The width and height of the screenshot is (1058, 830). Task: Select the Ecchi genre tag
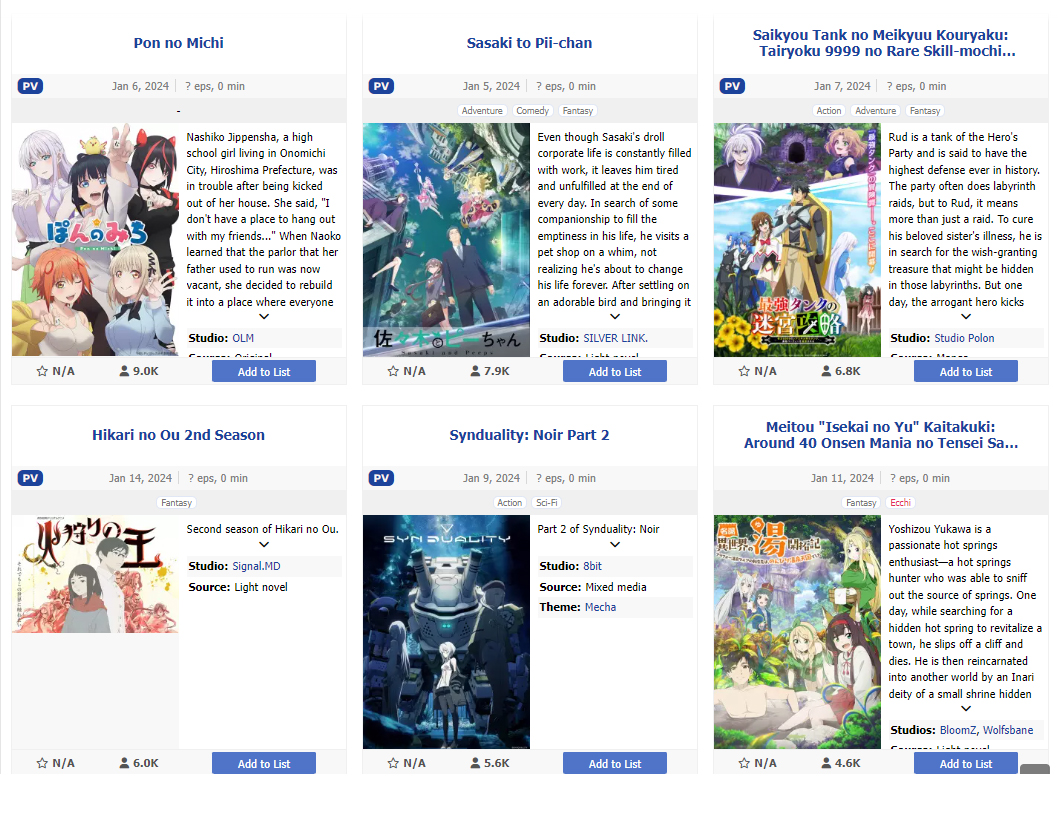point(900,503)
